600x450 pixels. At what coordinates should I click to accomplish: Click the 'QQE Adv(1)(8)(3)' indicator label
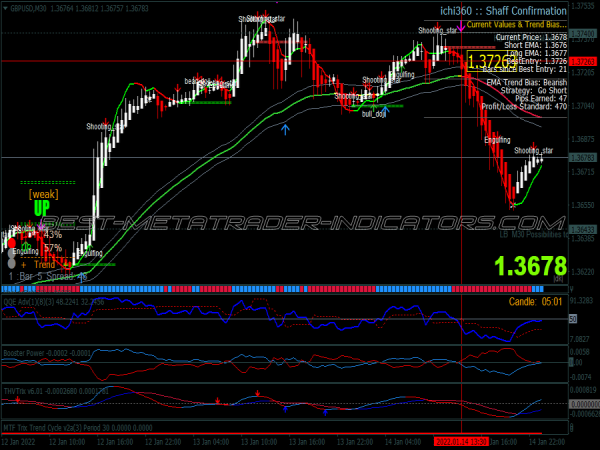[29, 302]
